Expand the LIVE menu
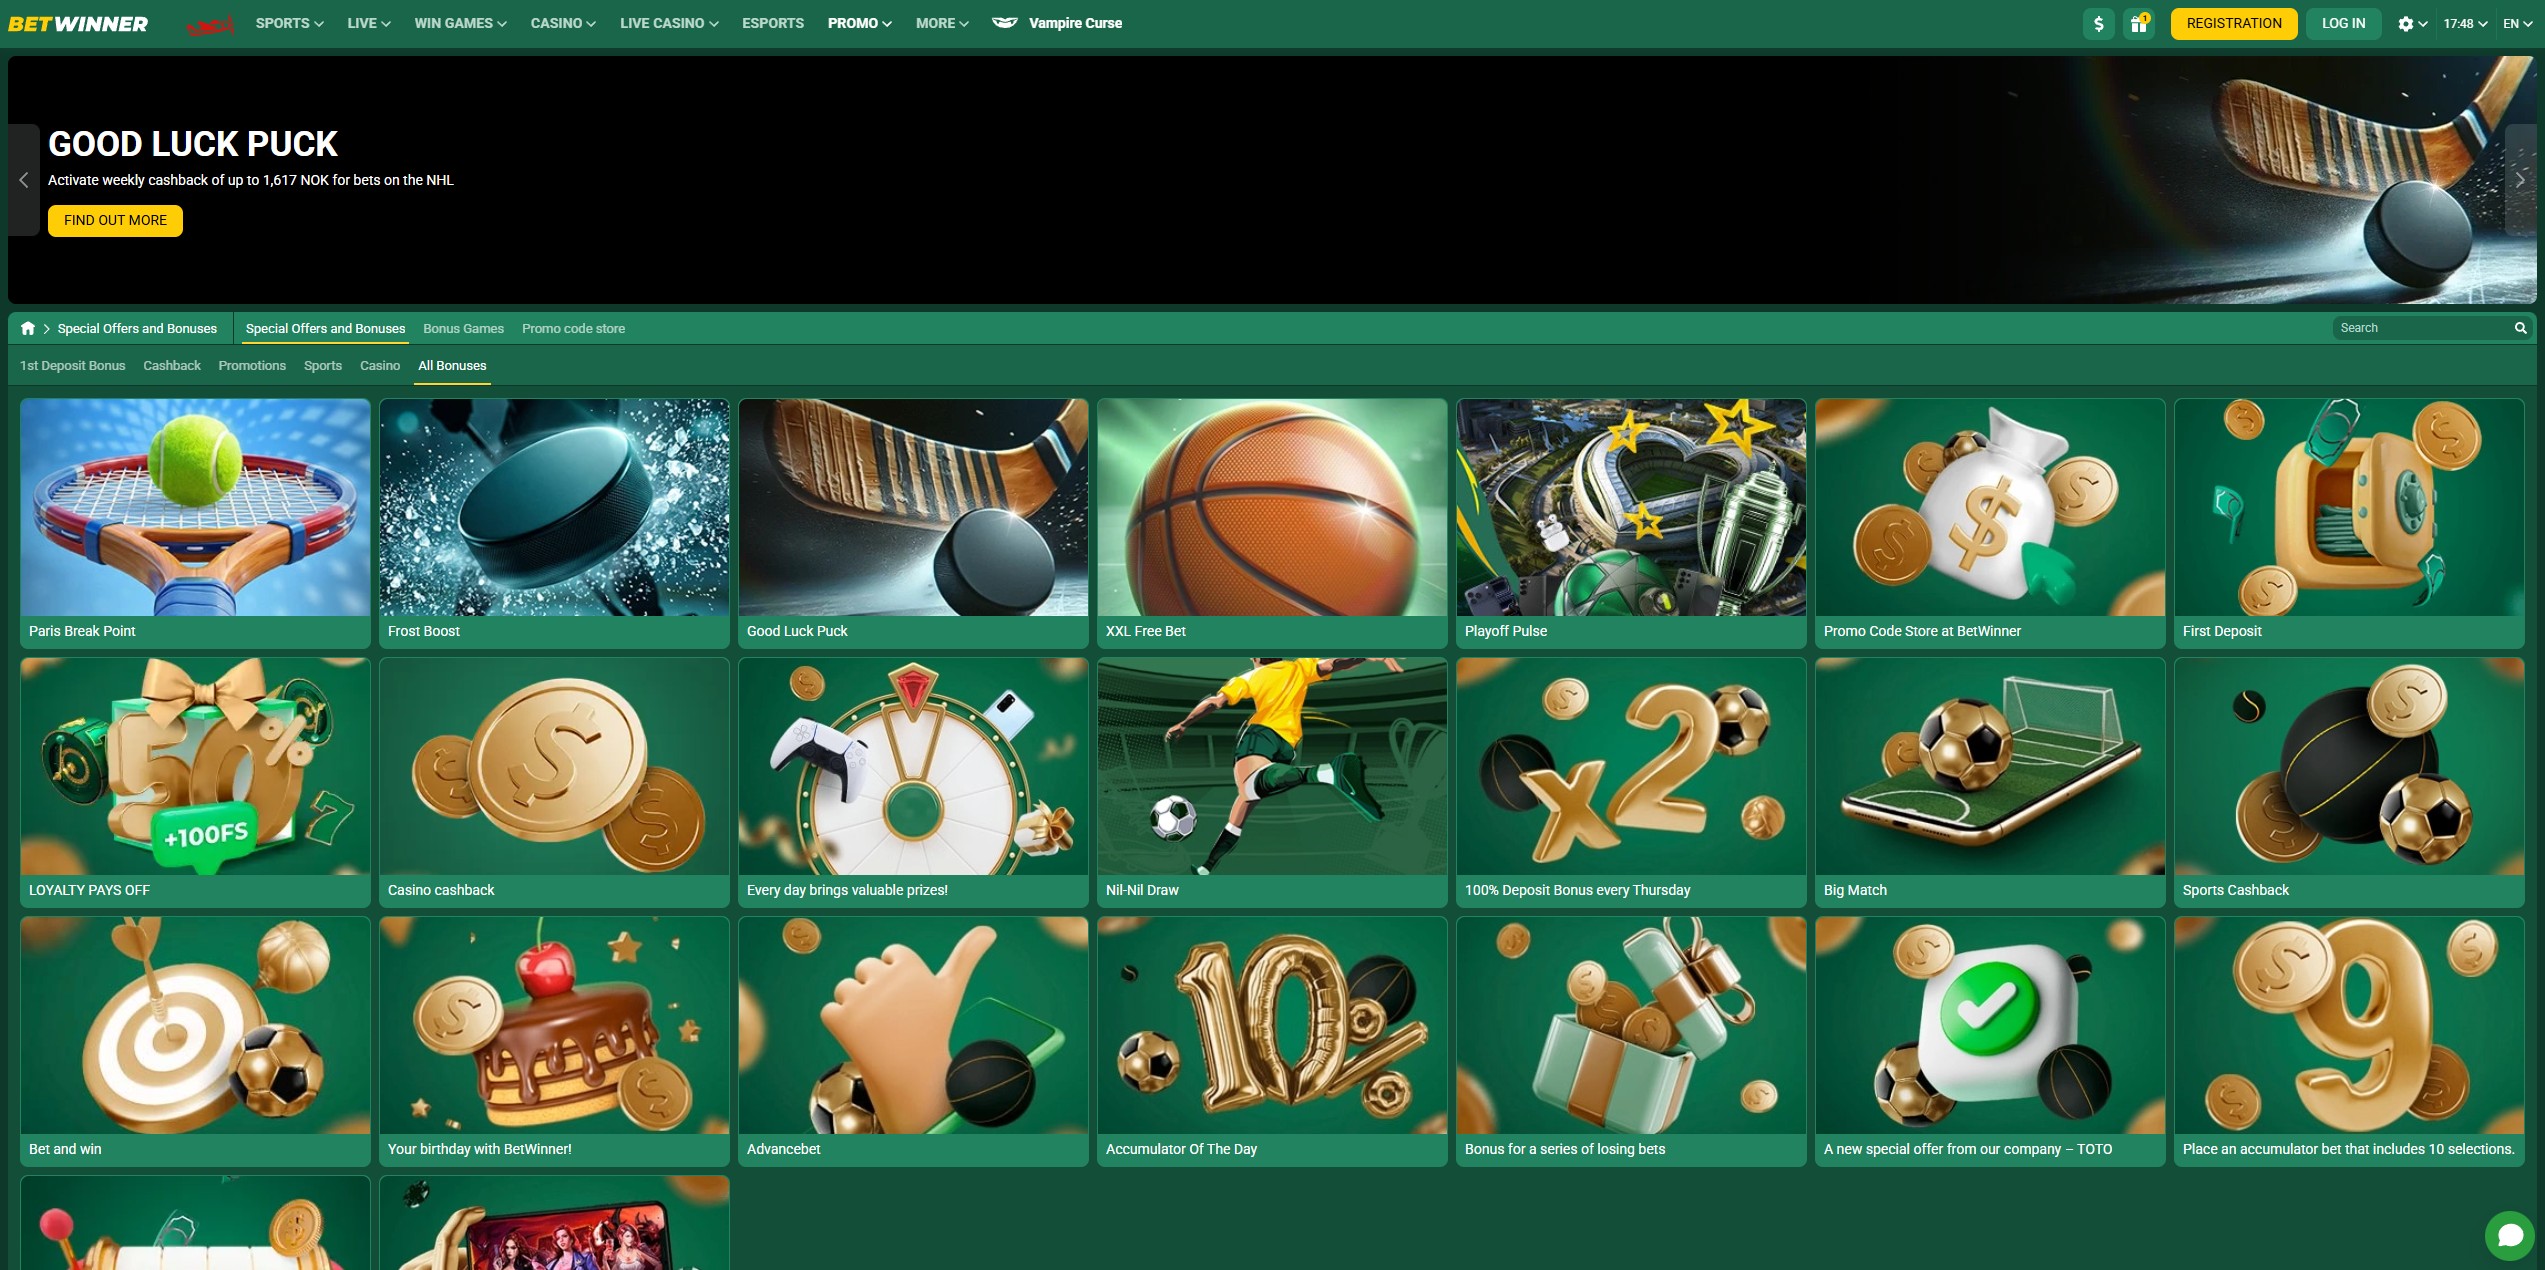2545x1270 pixels. click(x=368, y=23)
